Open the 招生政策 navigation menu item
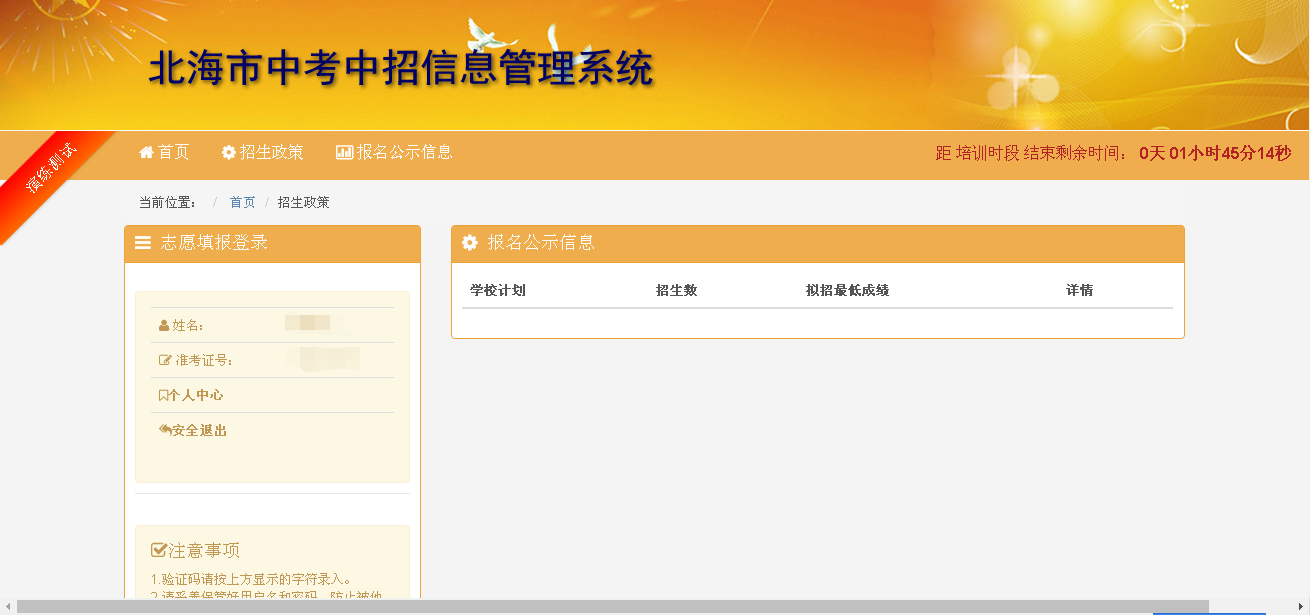The height and width of the screenshot is (615, 1310). point(271,152)
